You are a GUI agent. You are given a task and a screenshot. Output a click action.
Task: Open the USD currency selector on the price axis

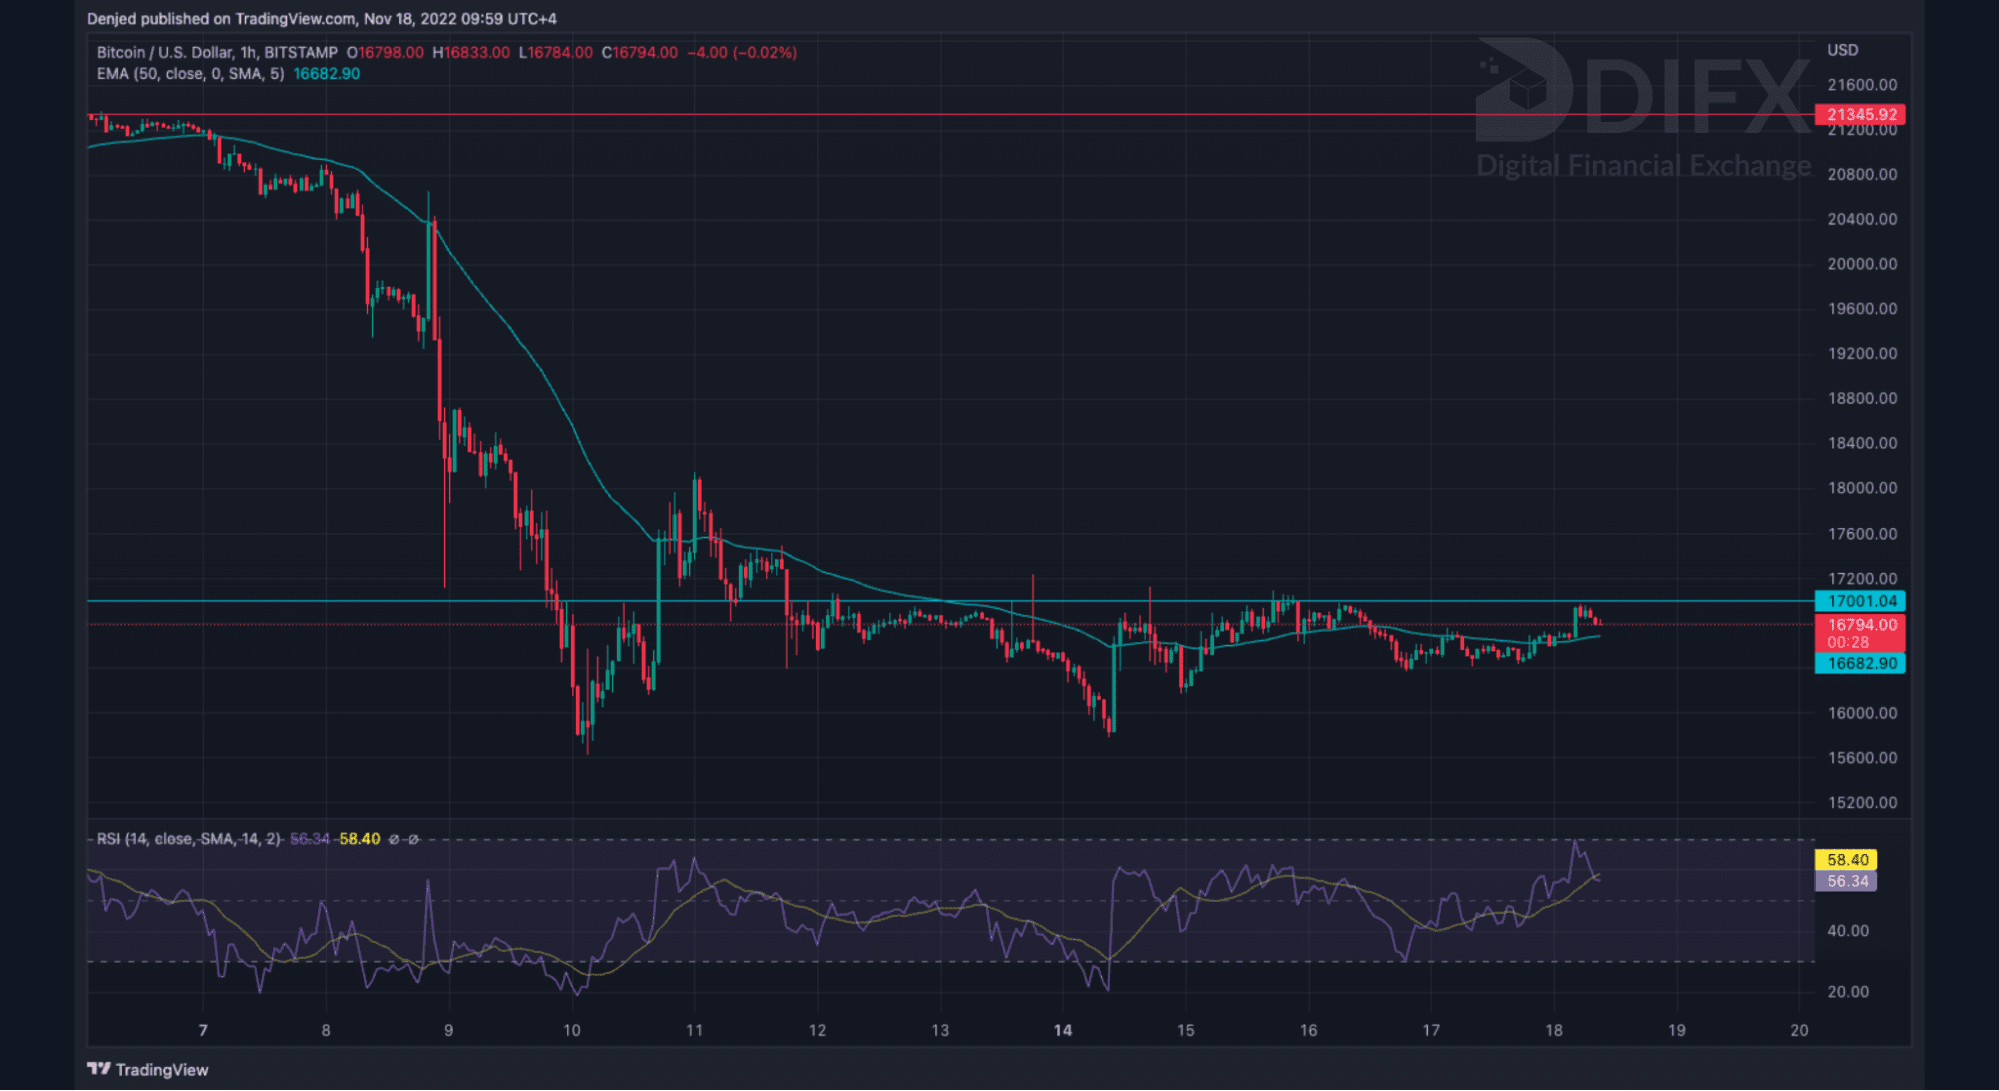coord(1842,50)
